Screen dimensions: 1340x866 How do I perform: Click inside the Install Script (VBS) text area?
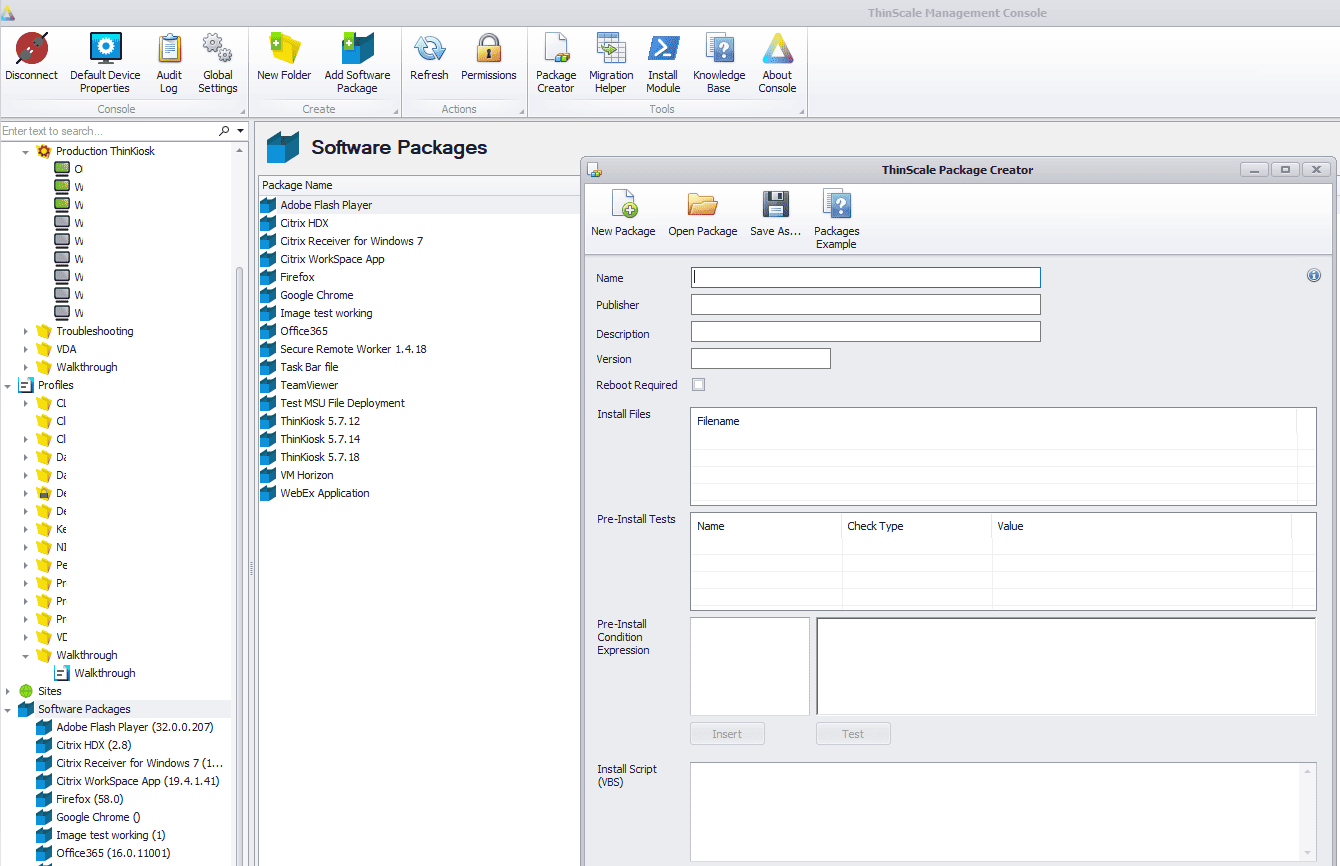coord(995,812)
